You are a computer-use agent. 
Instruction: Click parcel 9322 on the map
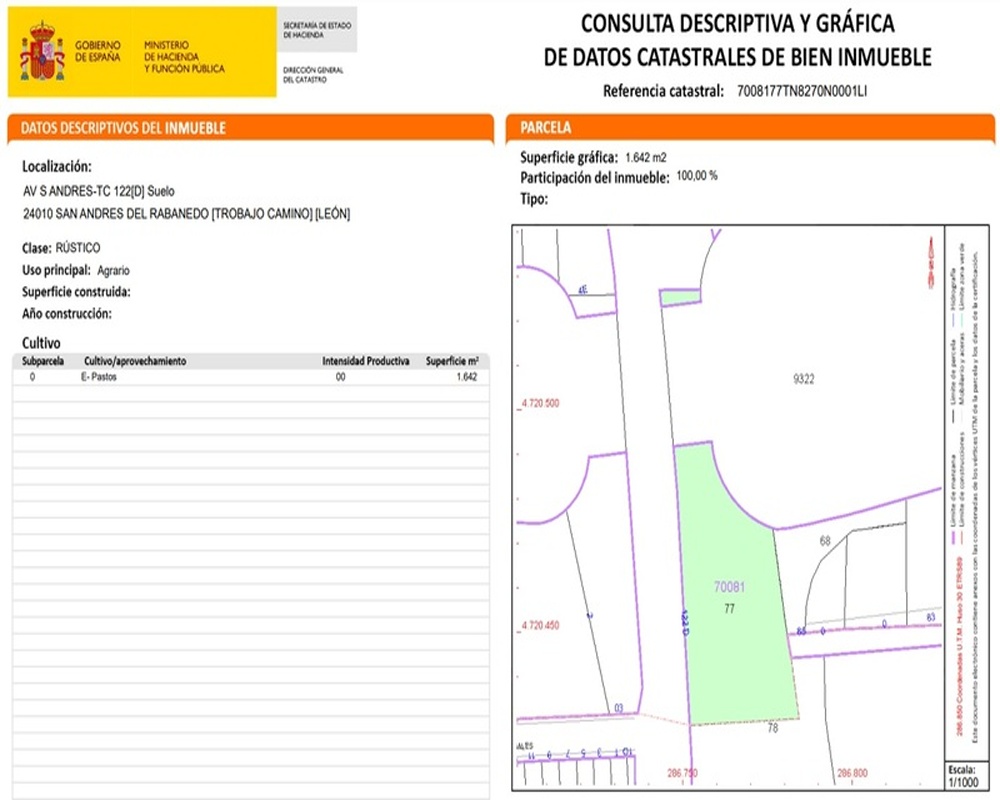point(803,379)
